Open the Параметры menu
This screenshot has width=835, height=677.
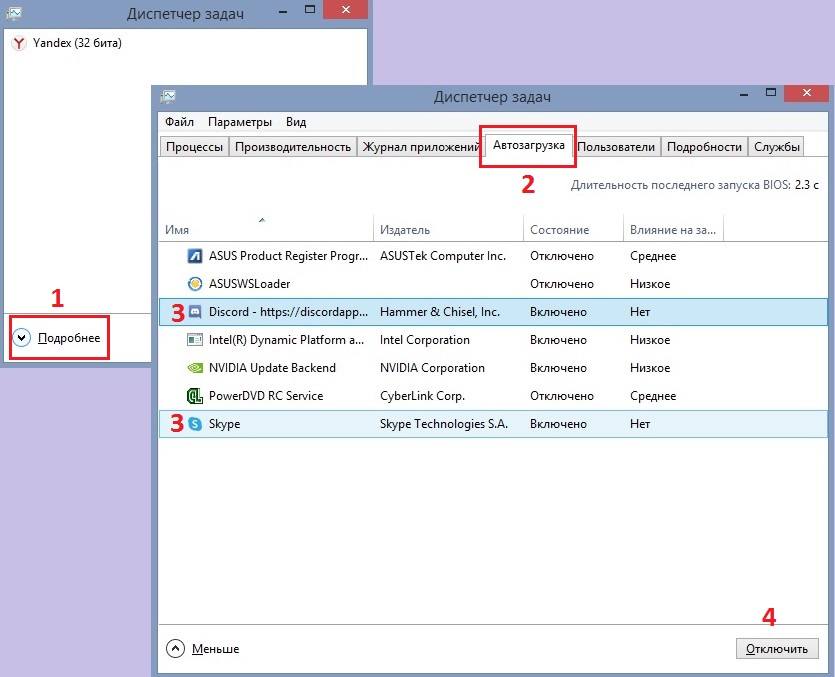(x=240, y=122)
